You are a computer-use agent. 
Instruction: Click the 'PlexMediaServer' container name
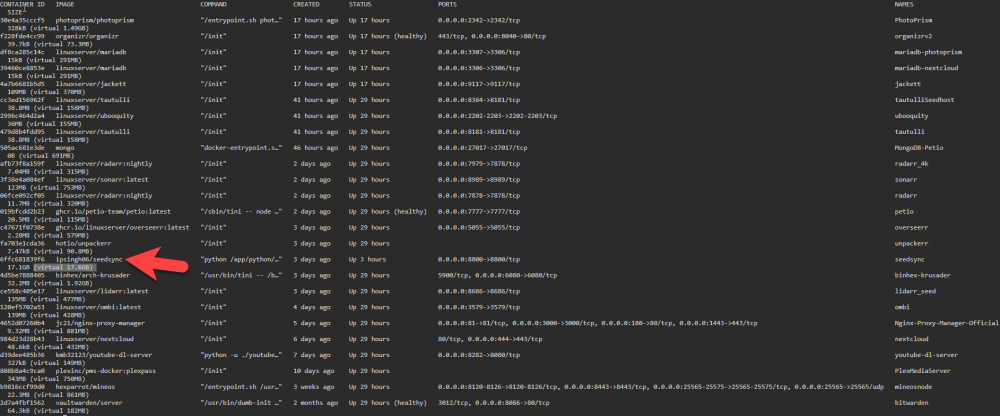[923, 371]
